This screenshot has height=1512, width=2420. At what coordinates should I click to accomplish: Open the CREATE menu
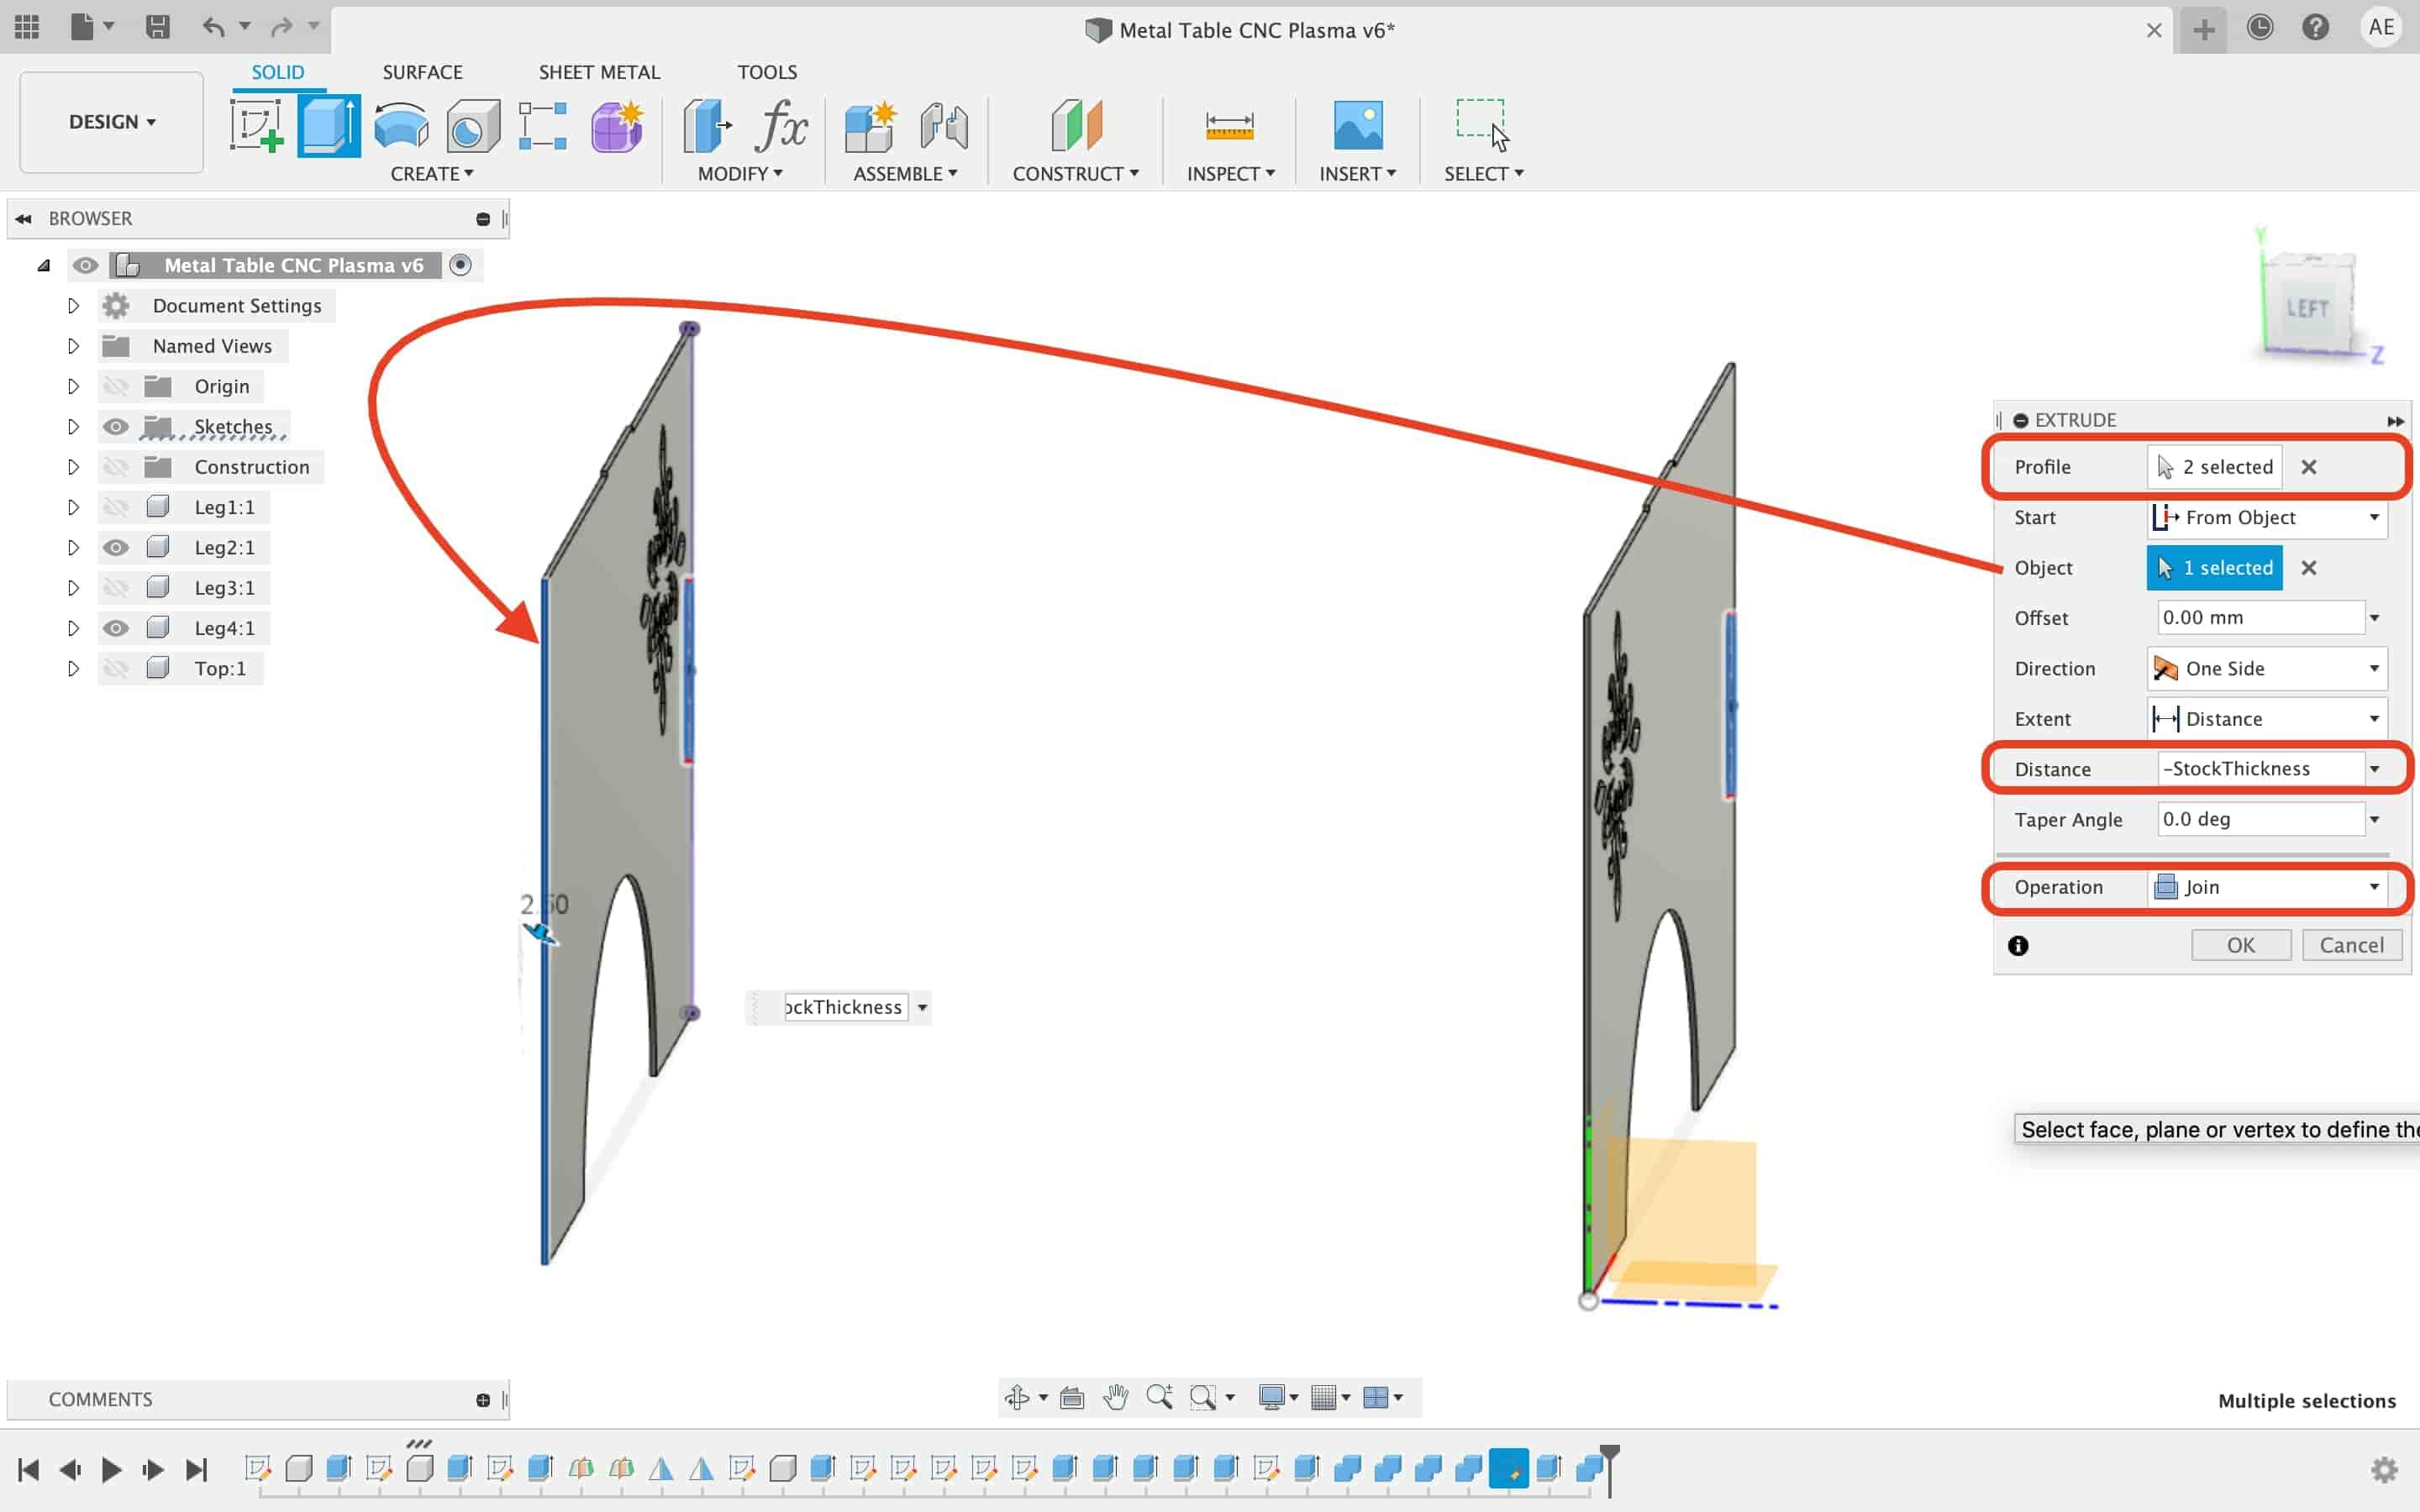pyautogui.click(x=432, y=174)
